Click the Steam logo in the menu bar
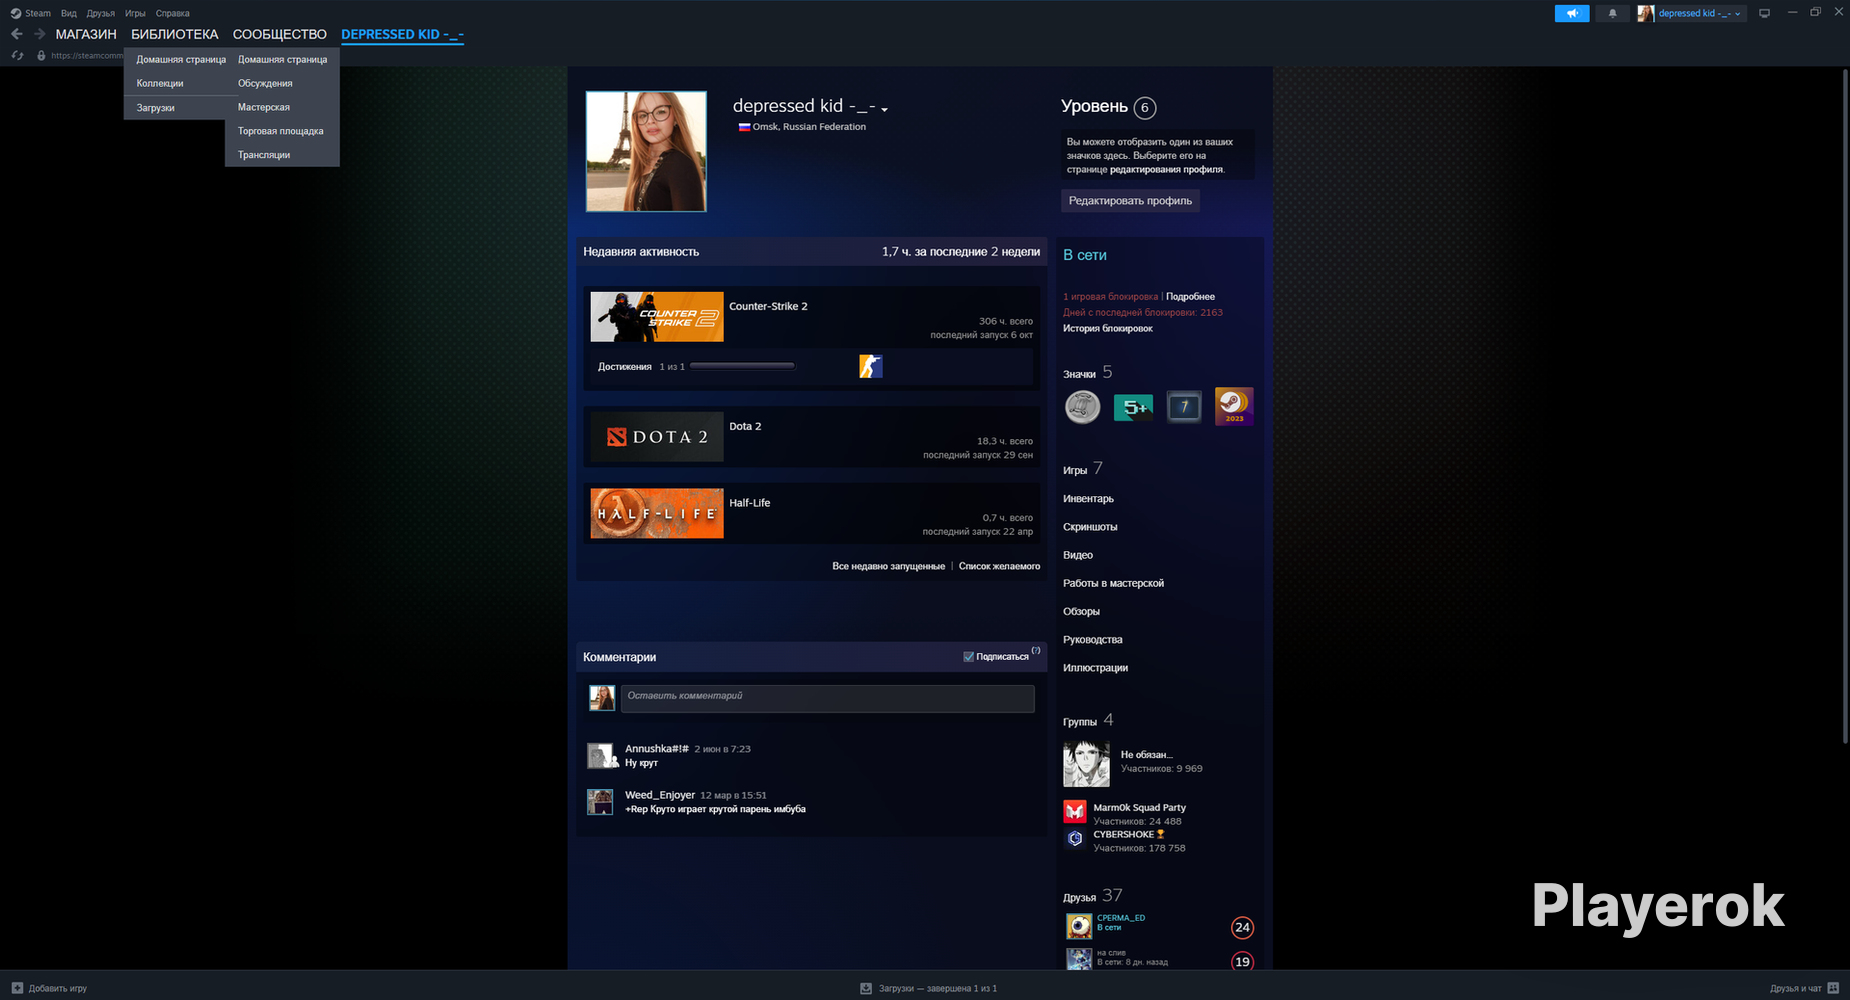 click(x=16, y=13)
